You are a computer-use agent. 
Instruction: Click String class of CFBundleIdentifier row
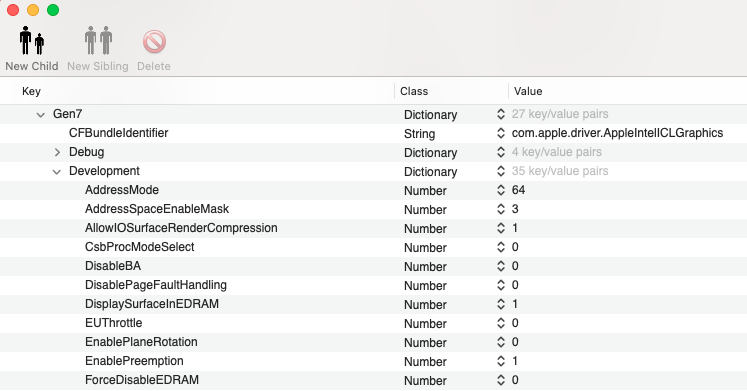419,134
